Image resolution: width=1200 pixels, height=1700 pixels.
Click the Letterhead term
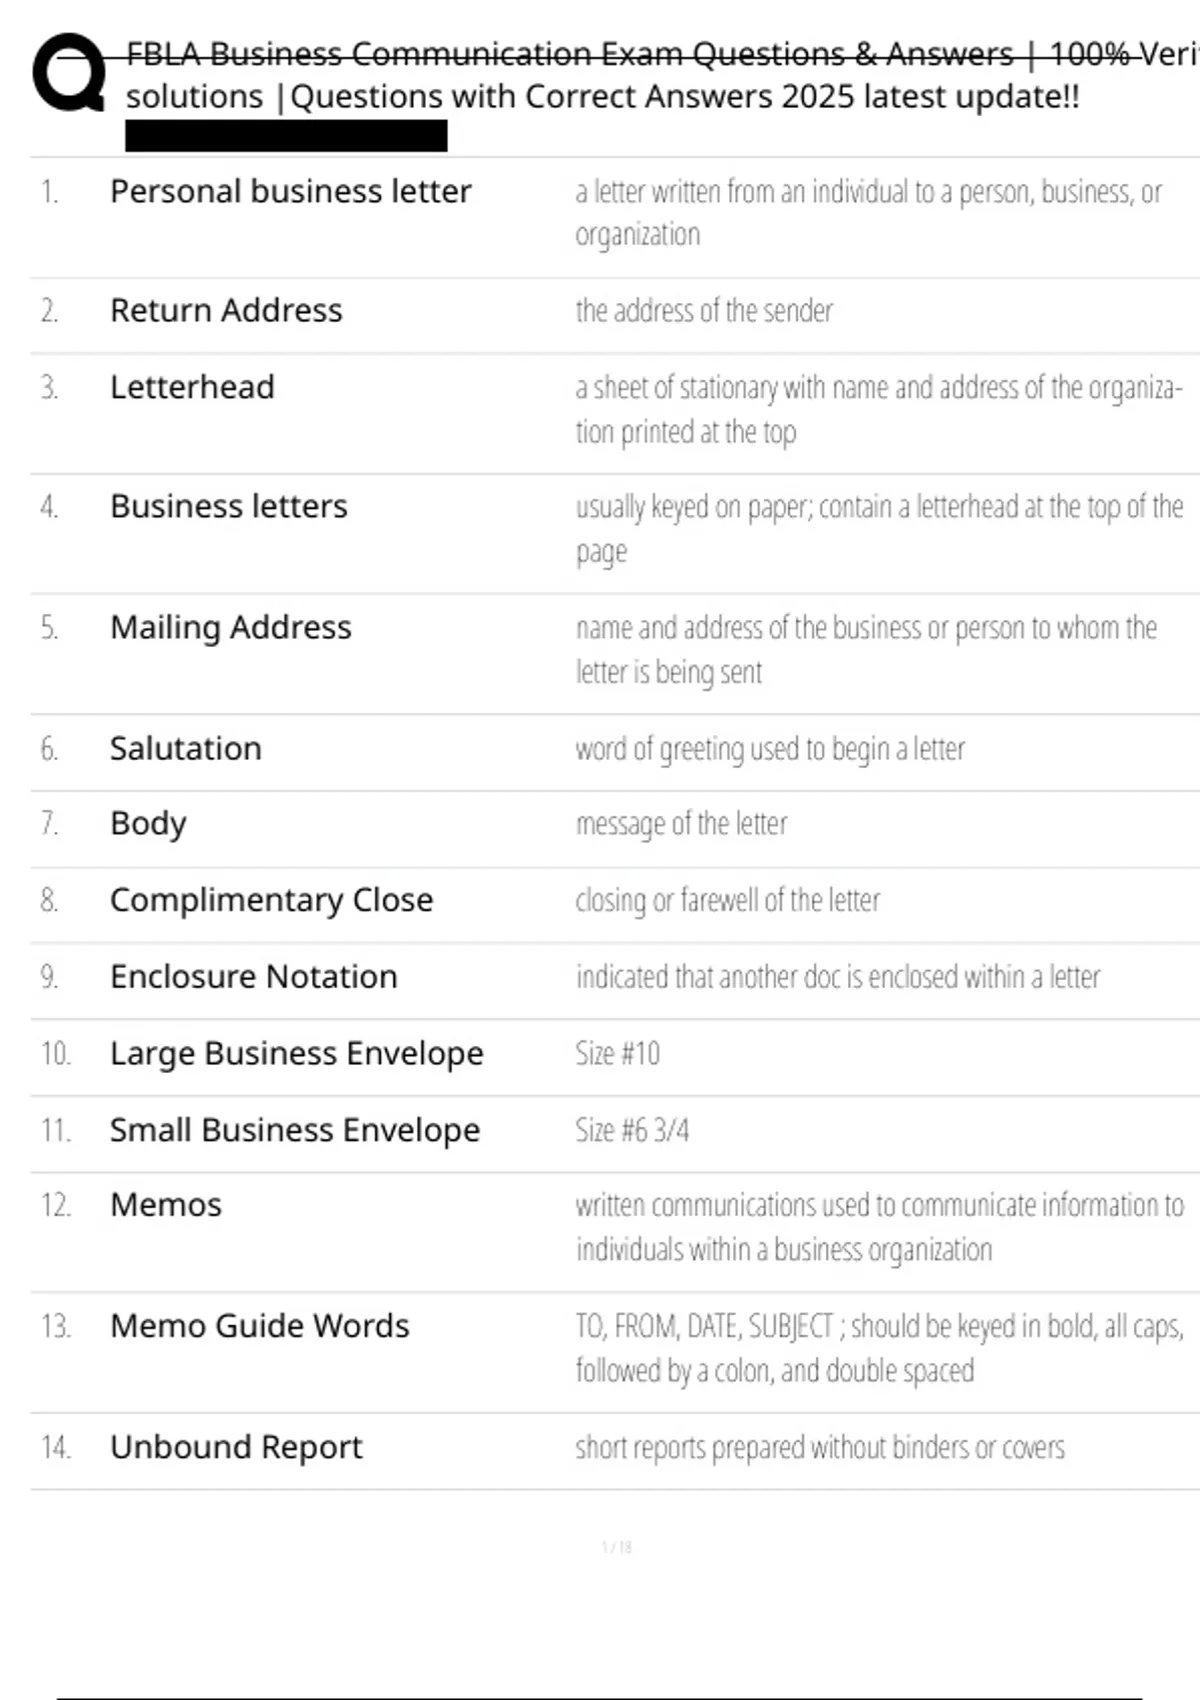click(x=192, y=387)
